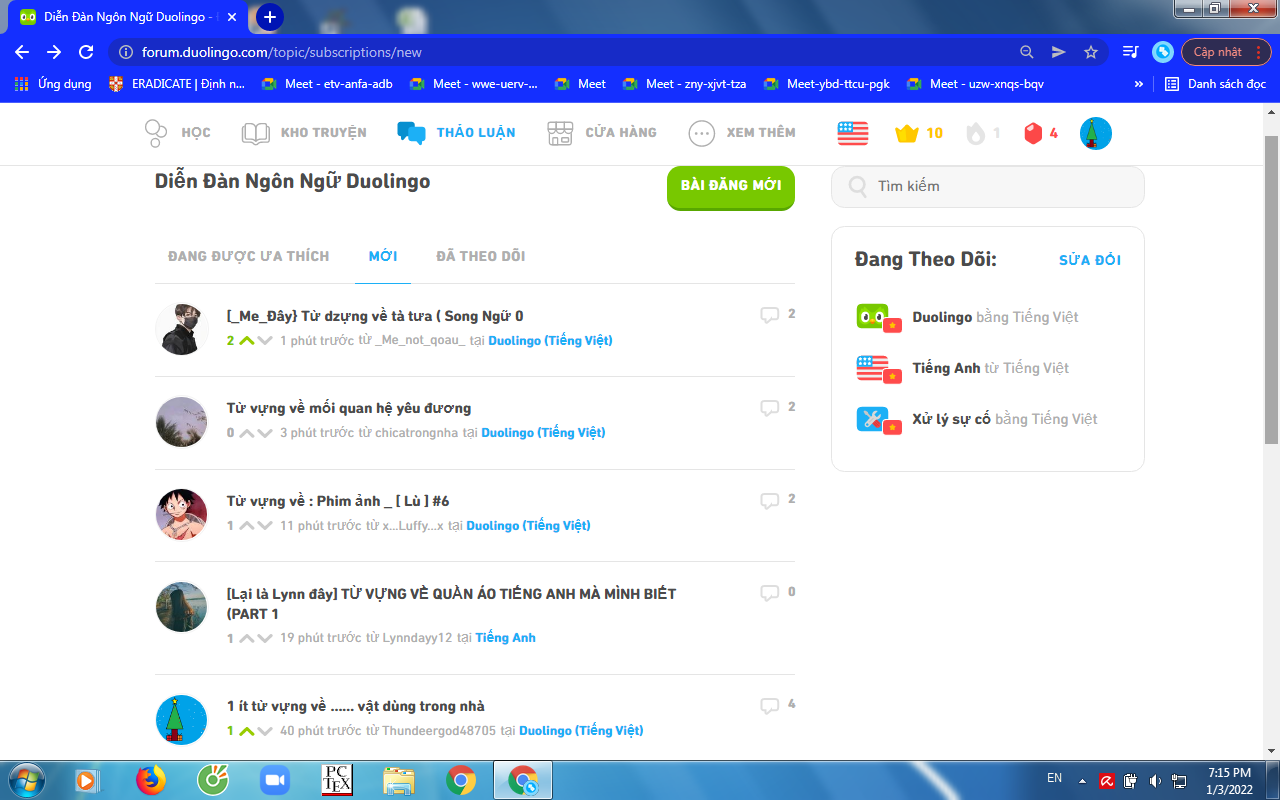Click SỬA ĐỔI edit link

pos(1090,260)
